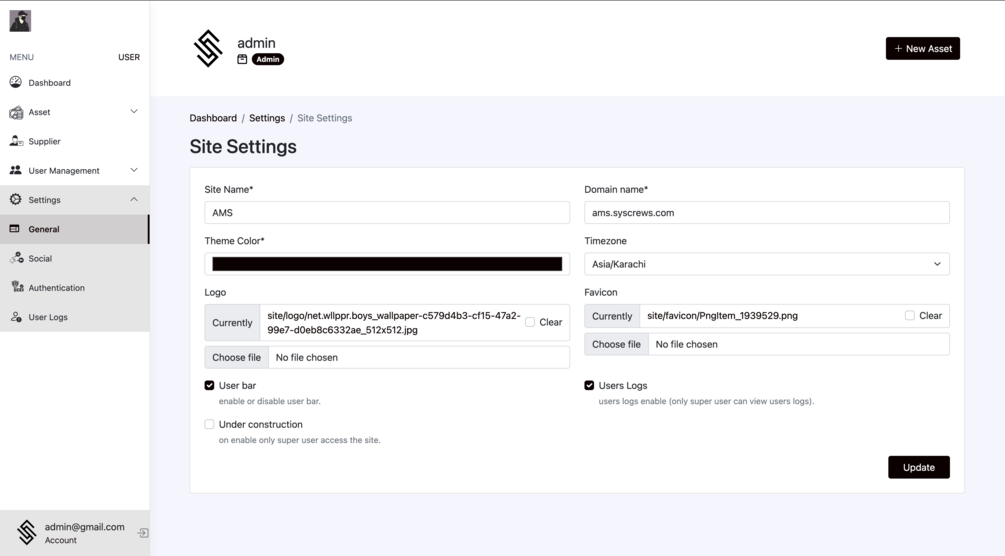Click the Authentication icon in sidebar
The height and width of the screenshot is (556, 1005).
17,287
